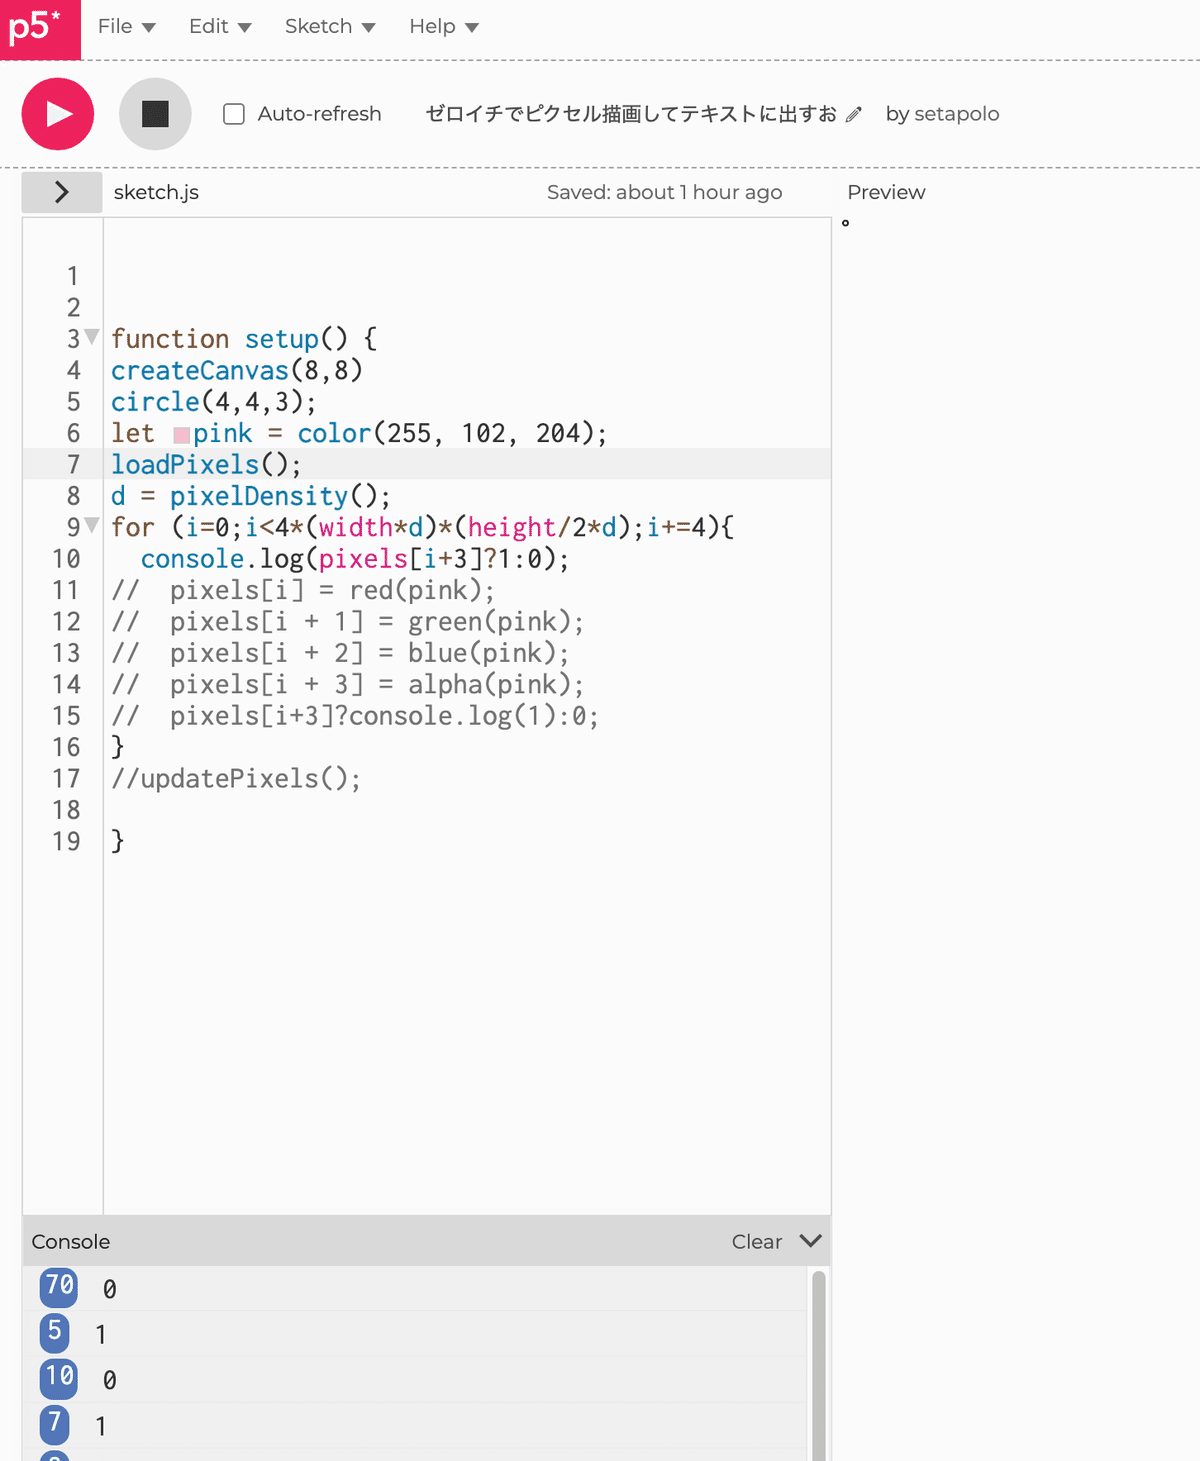Screen dimensions: 1200x1461
Task: Fold the for loop at line 9
Action: coord(92,525)
